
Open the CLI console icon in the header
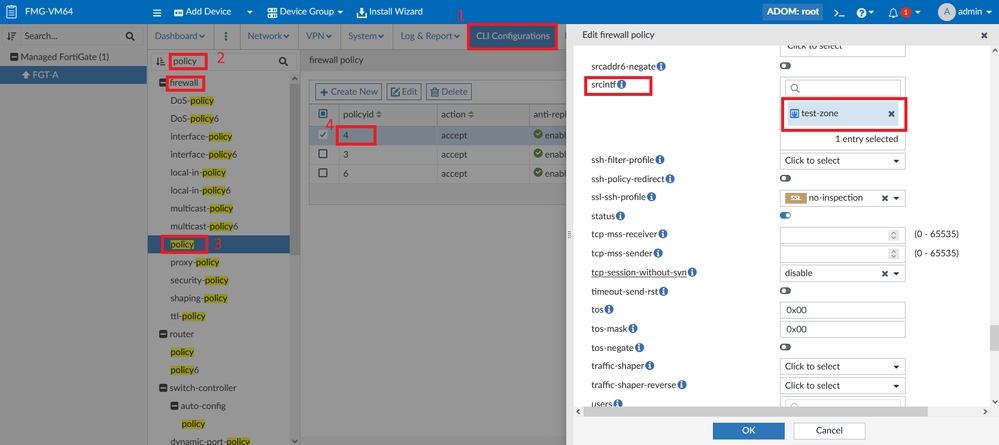coord(840,13)
